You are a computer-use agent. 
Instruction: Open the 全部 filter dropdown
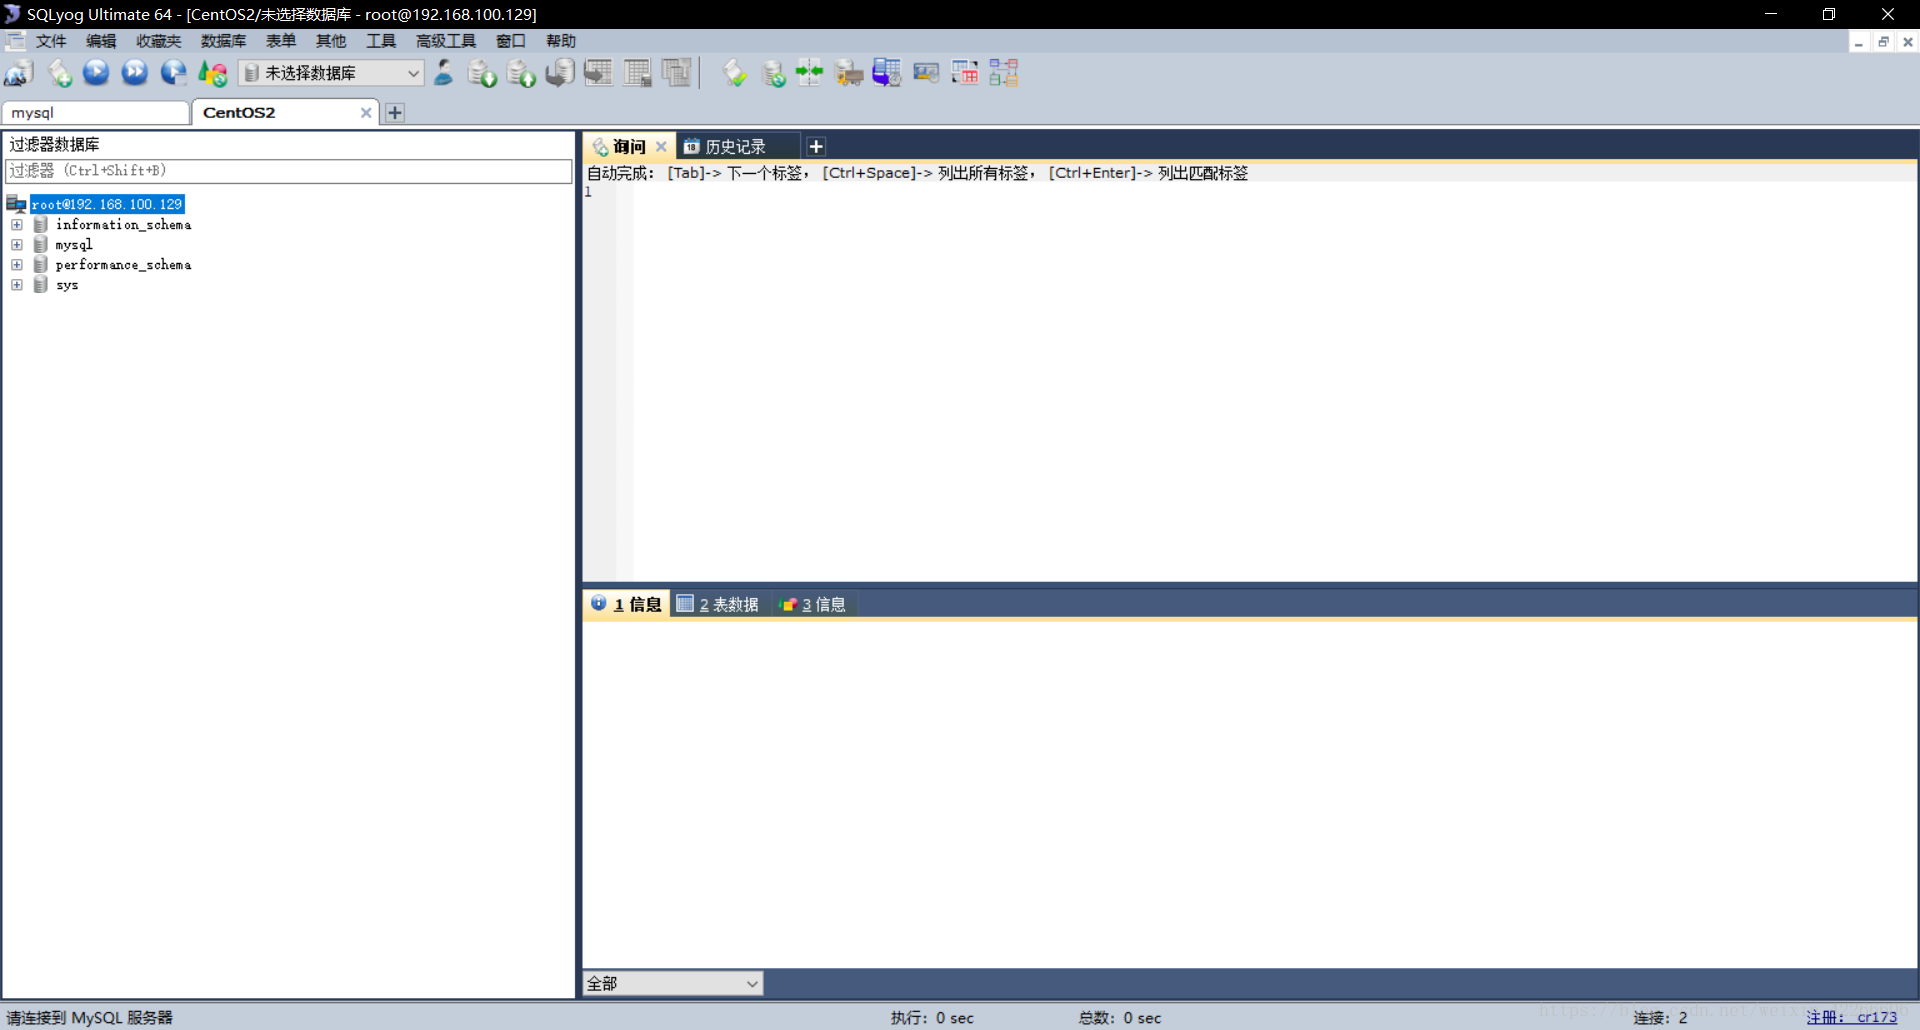coord(673,984)
